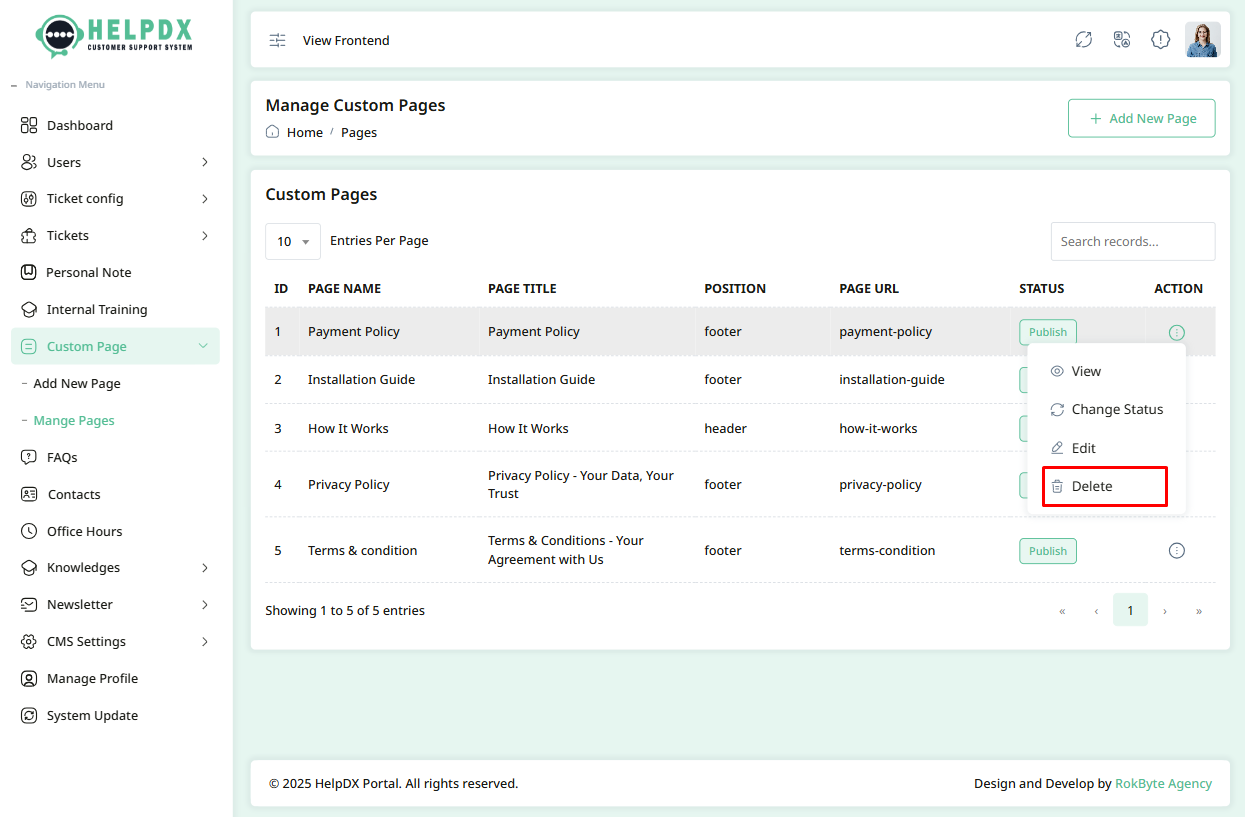
Task: Go to Home breadcrumb link
Action: coord(305,132)
